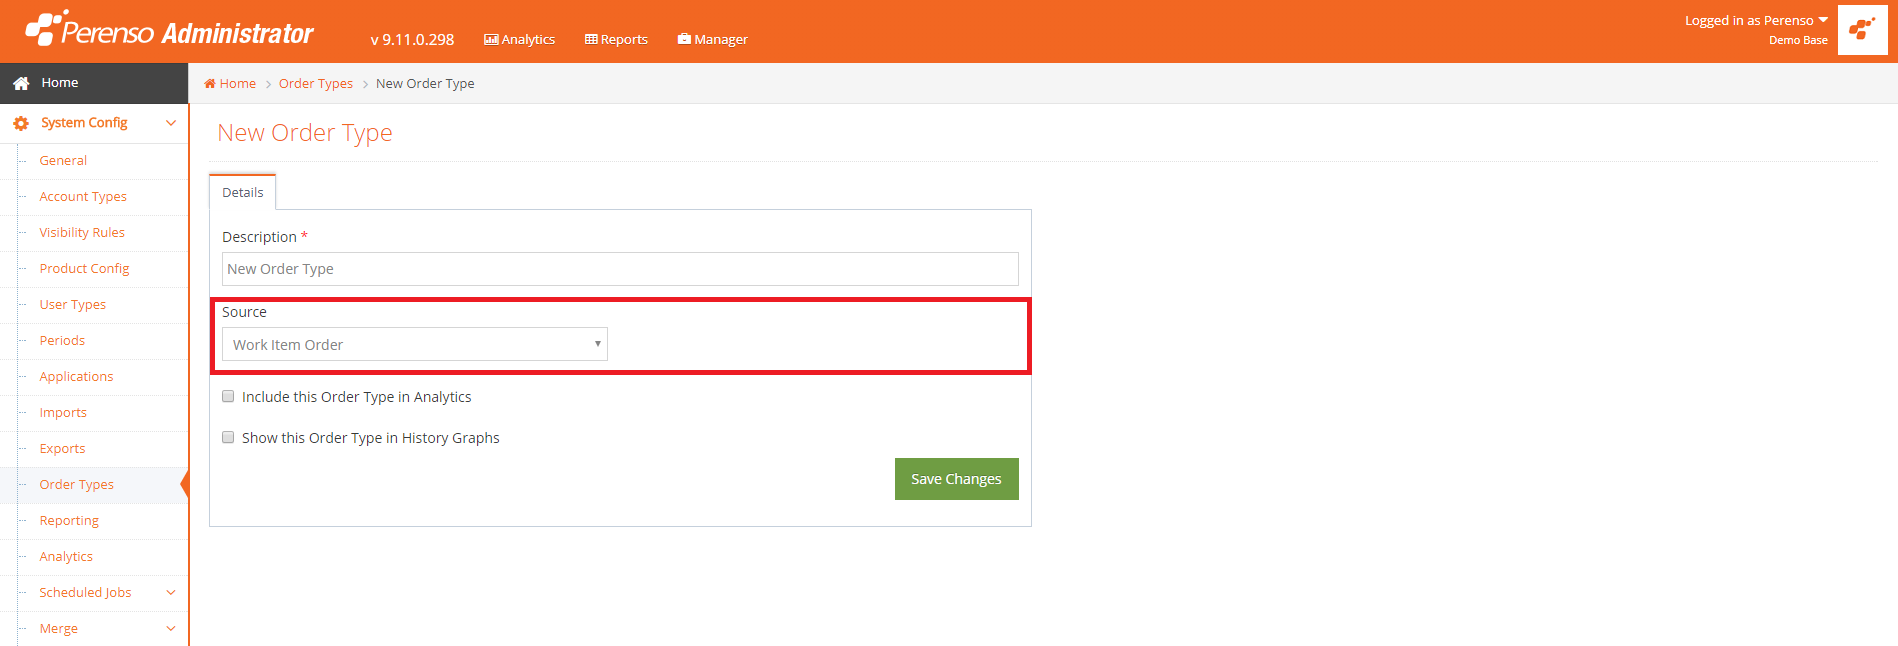Open Product Config in sidebar
This screenshot has height=646, width=1898.
coord(84,268)
